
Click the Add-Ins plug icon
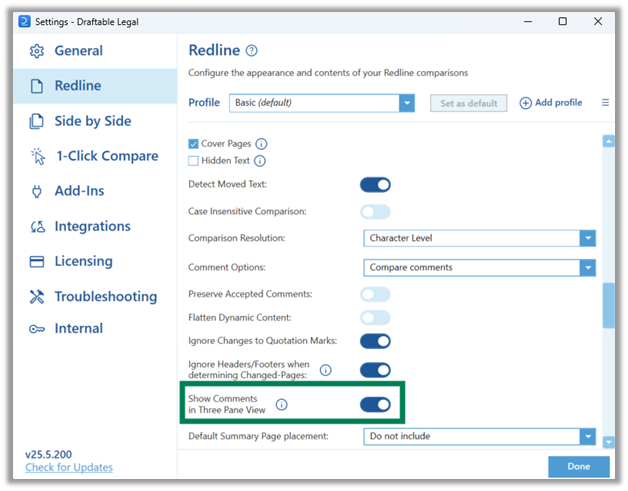click(x=36, y=191)
